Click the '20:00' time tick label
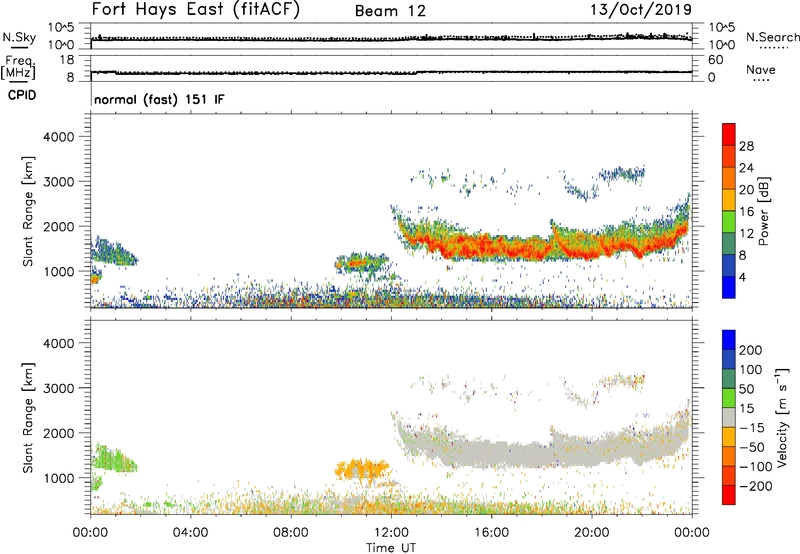The width and height of the screenshot is (800, 554). pos(592,533)
